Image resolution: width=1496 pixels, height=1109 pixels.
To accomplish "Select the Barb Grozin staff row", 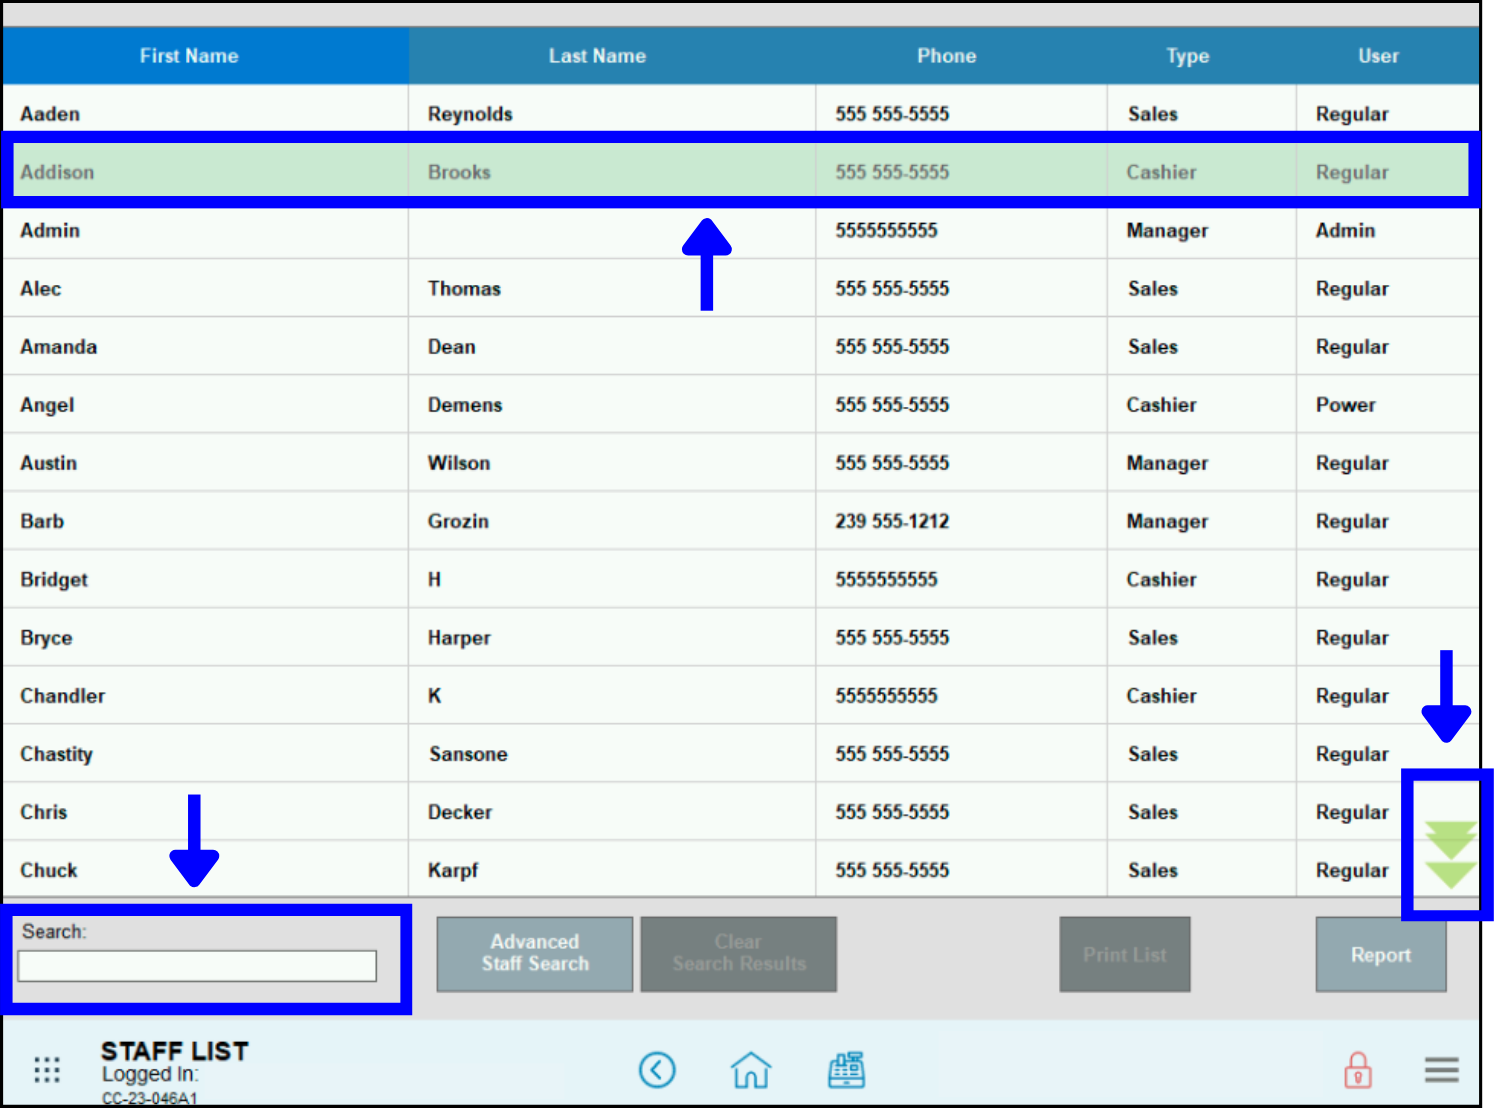I will [x=600, y=521].
